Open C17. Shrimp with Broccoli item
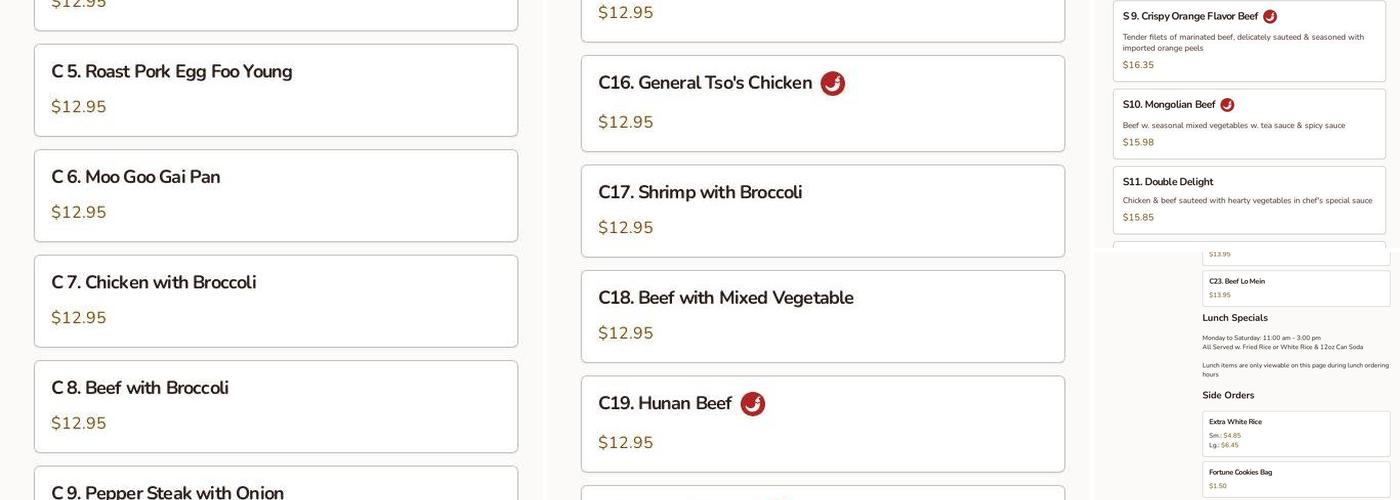This screenshot has width=1400, height=500. [x=822, y=211]
